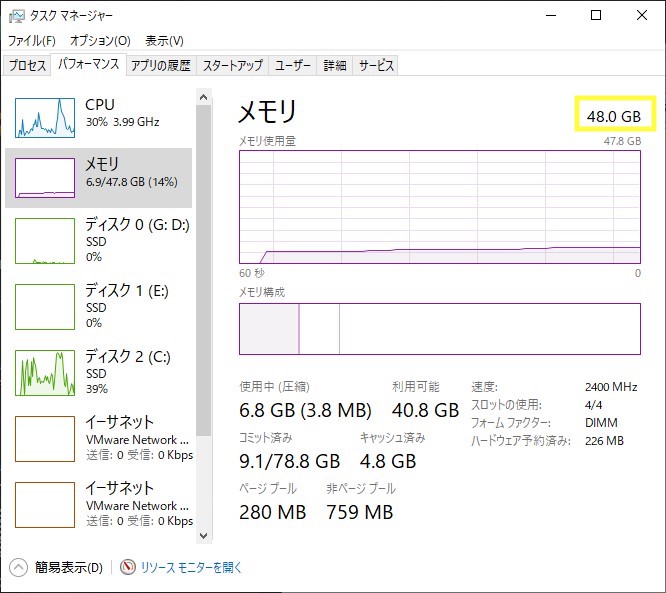Image resolution: width=666 pixels, height=593 pixels.
Task: Click the 40.8 GB available value
Action: tap(425, 410)
